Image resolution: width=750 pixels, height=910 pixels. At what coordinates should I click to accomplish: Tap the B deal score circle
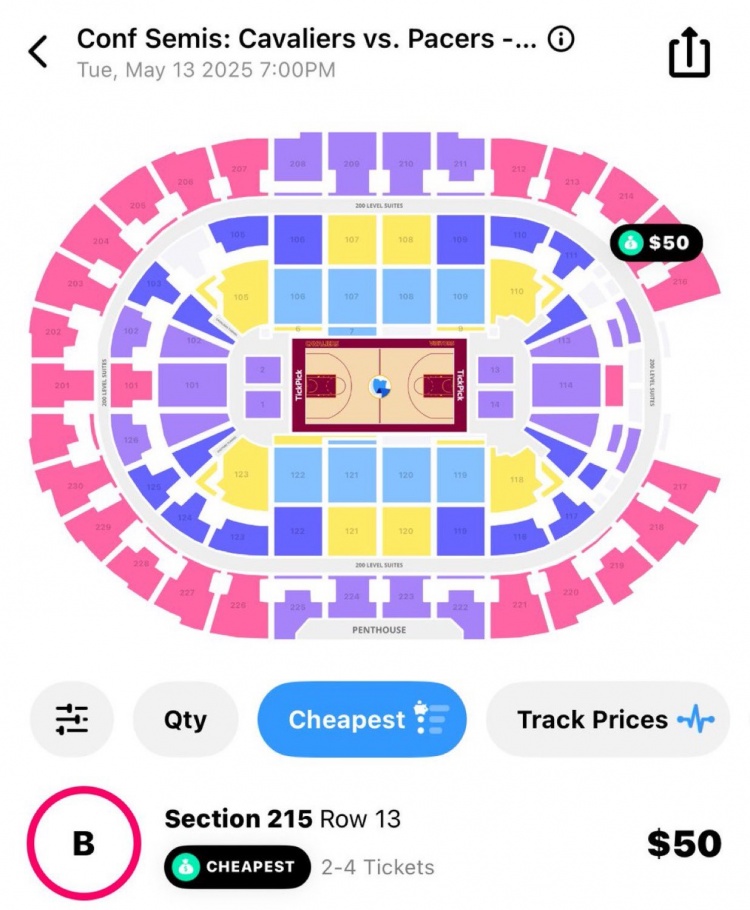[84, 843]
